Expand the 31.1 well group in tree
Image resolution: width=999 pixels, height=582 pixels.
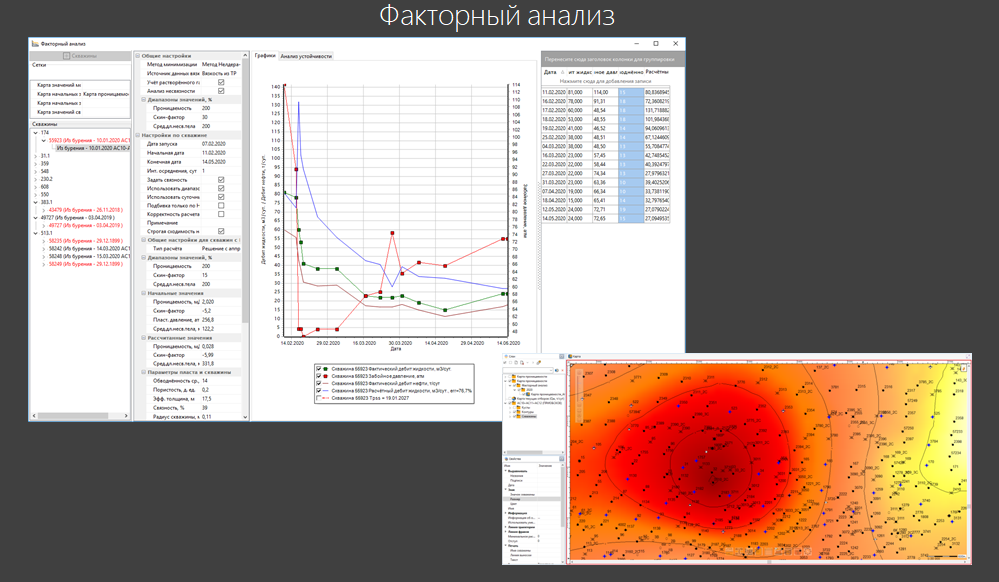point(36,156)
